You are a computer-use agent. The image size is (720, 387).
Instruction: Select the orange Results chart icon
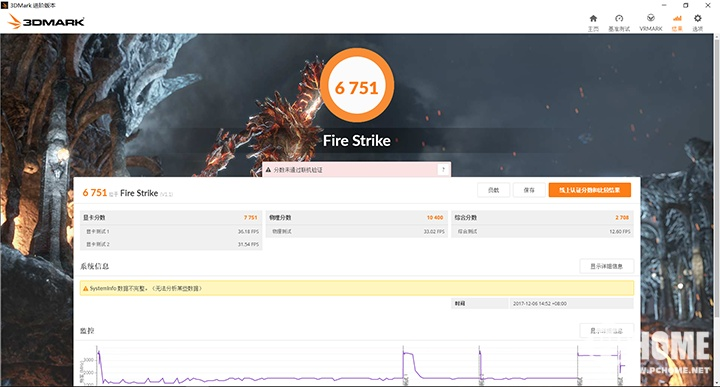click(x=677, y=18)
